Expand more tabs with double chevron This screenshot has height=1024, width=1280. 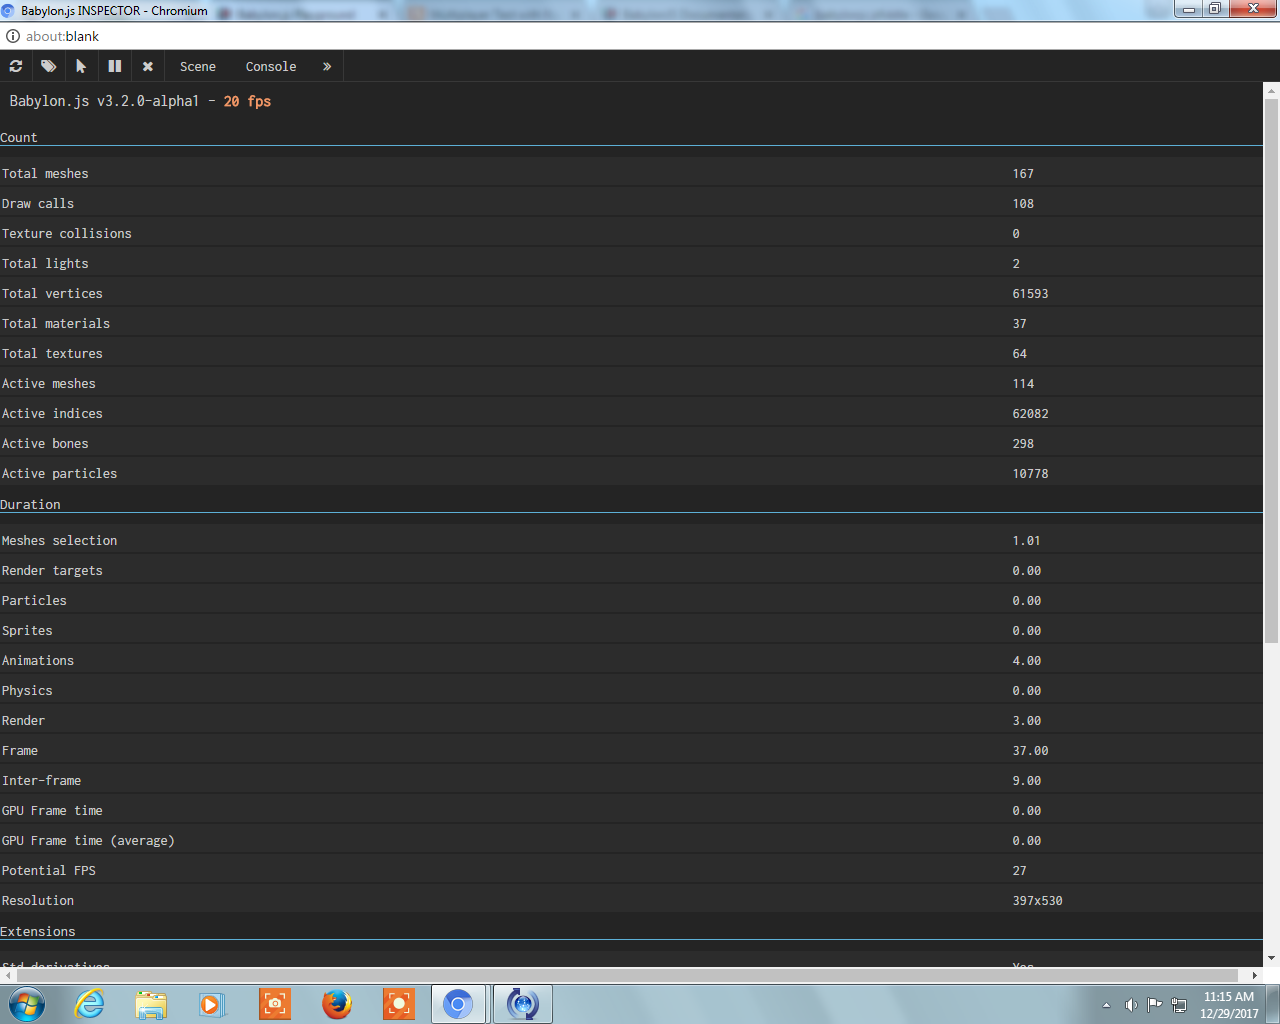(x=327, y=67)
